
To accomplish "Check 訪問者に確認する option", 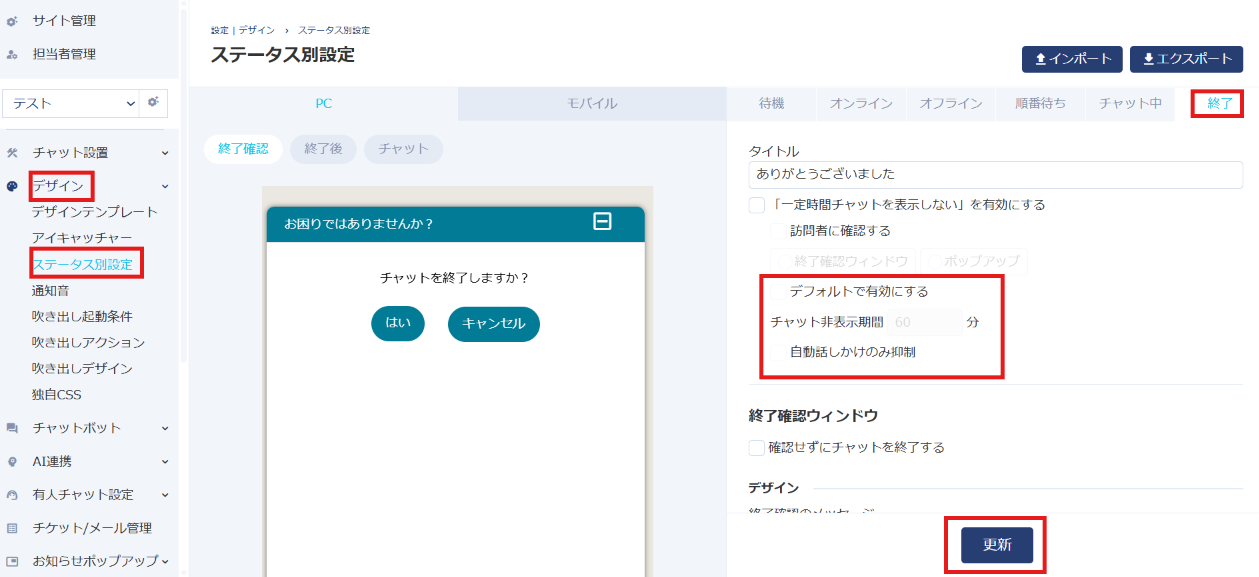I will click(779, 231).
